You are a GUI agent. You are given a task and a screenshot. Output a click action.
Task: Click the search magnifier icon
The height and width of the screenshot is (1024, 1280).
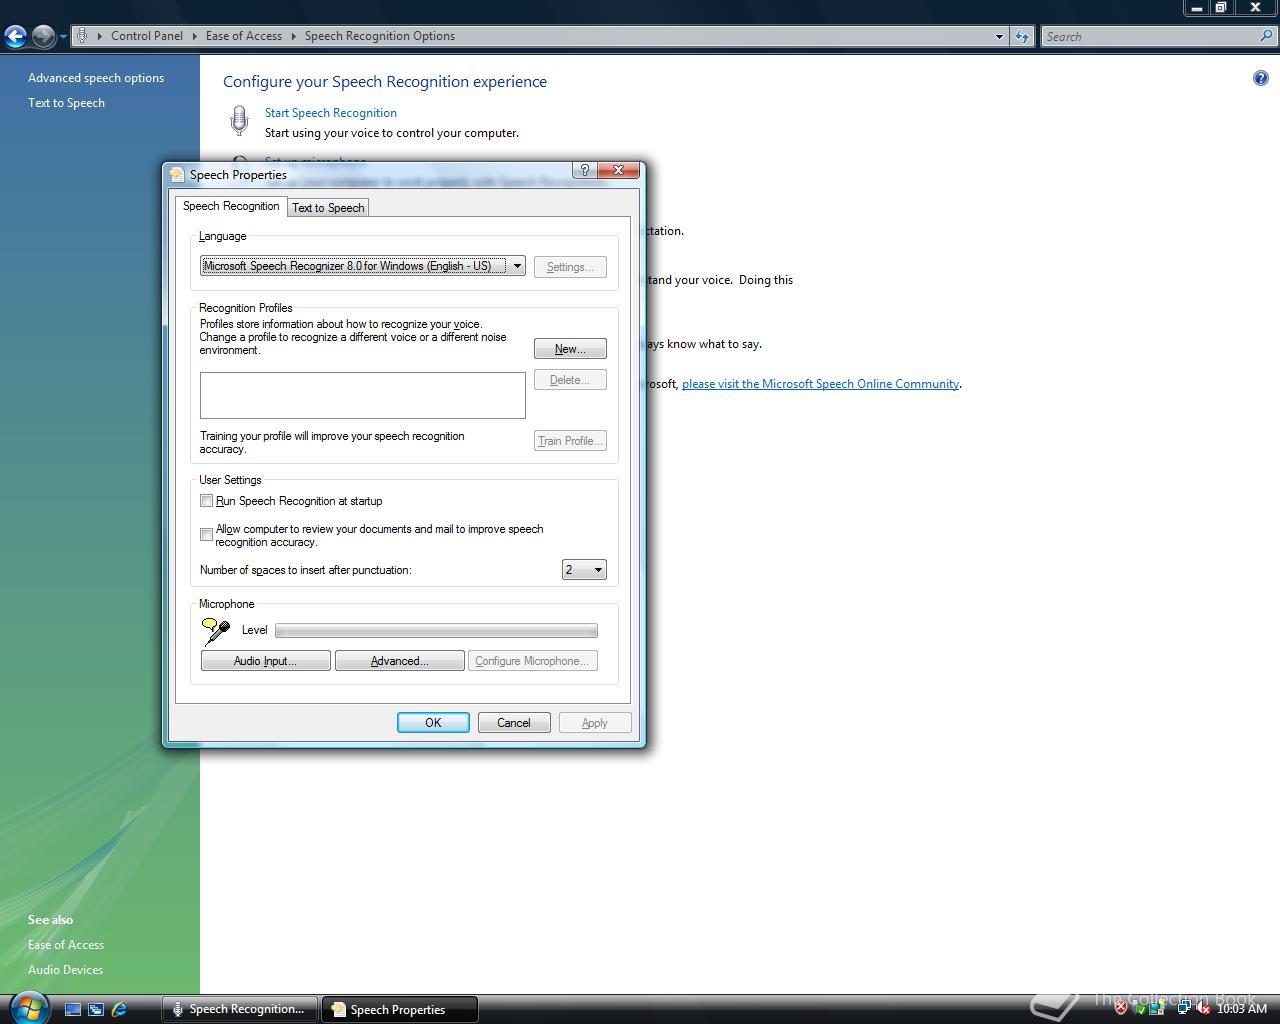click(1267, 36)
